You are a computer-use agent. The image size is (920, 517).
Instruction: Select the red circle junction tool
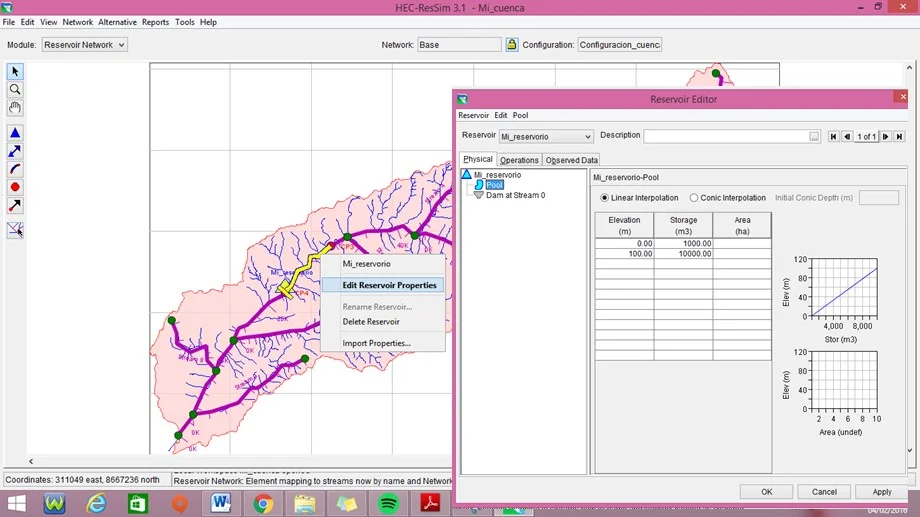[15, 187]
